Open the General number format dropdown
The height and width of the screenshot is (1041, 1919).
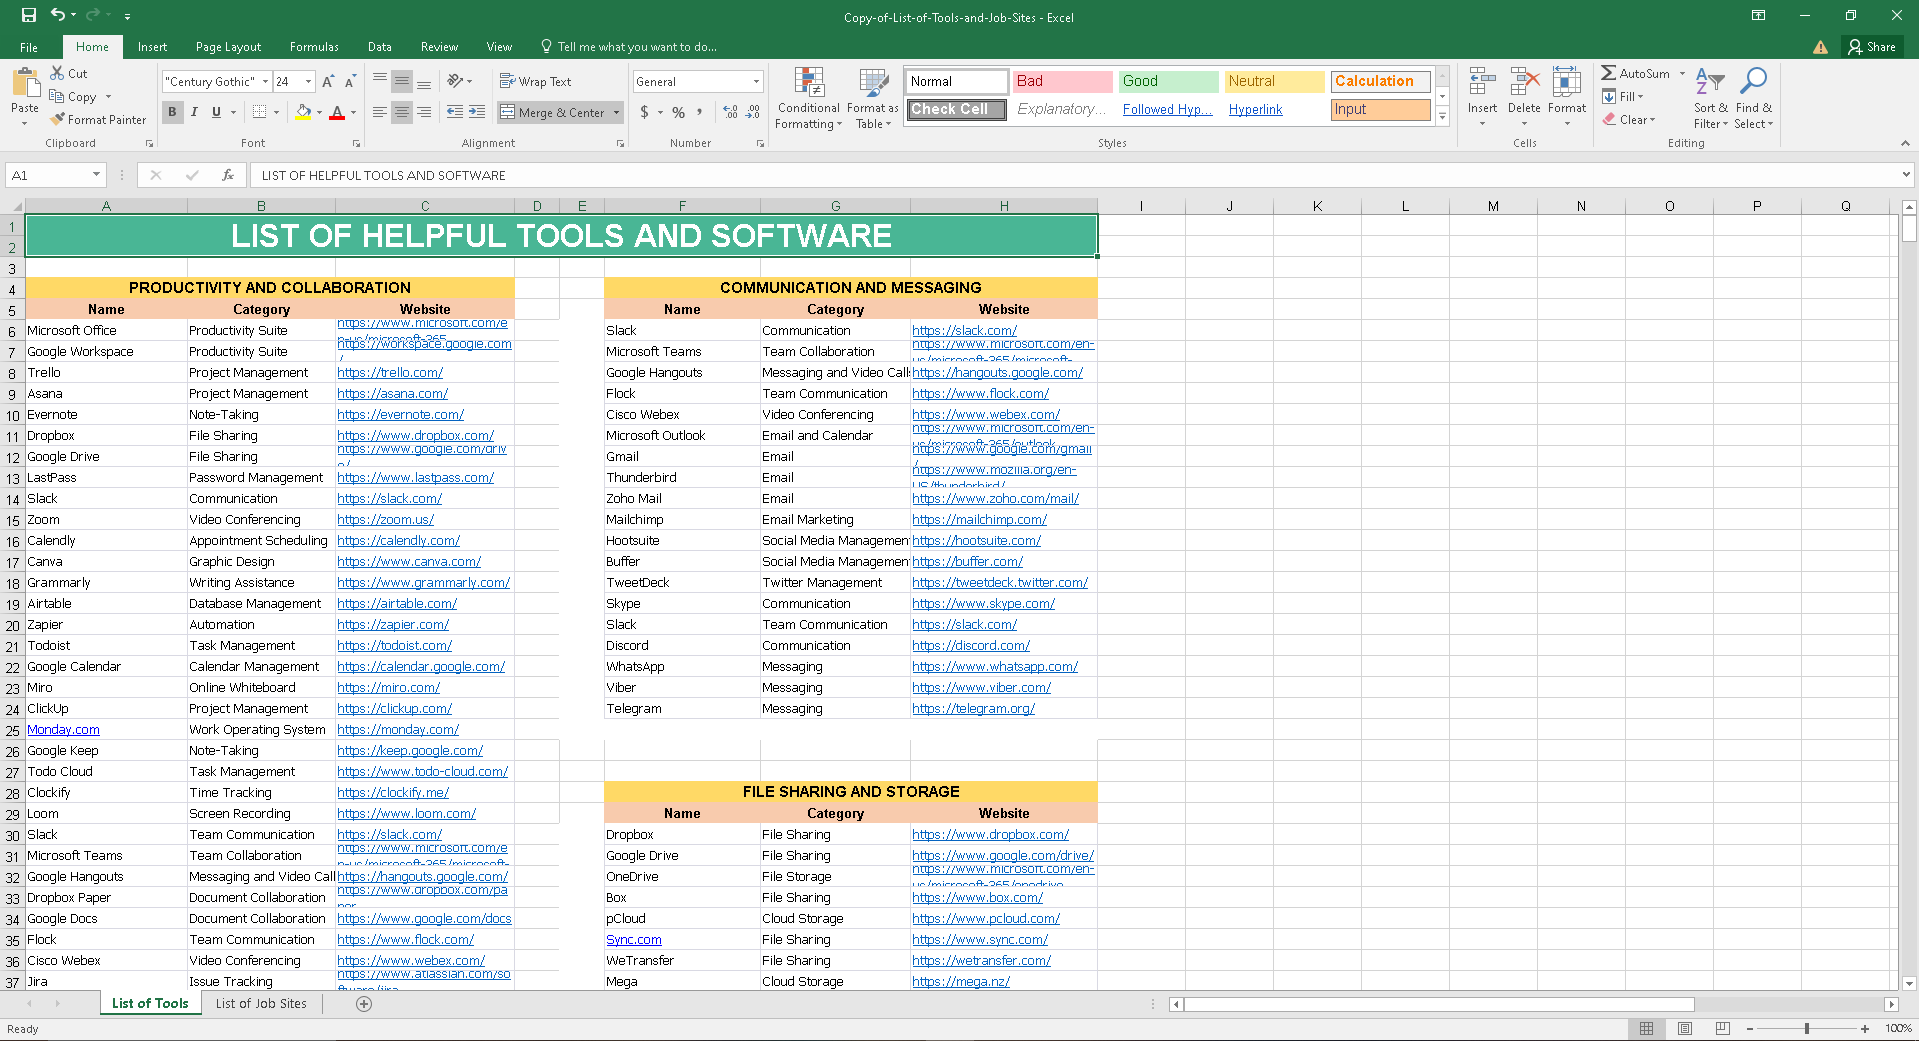pyautogui.click(x=756, y=82)
